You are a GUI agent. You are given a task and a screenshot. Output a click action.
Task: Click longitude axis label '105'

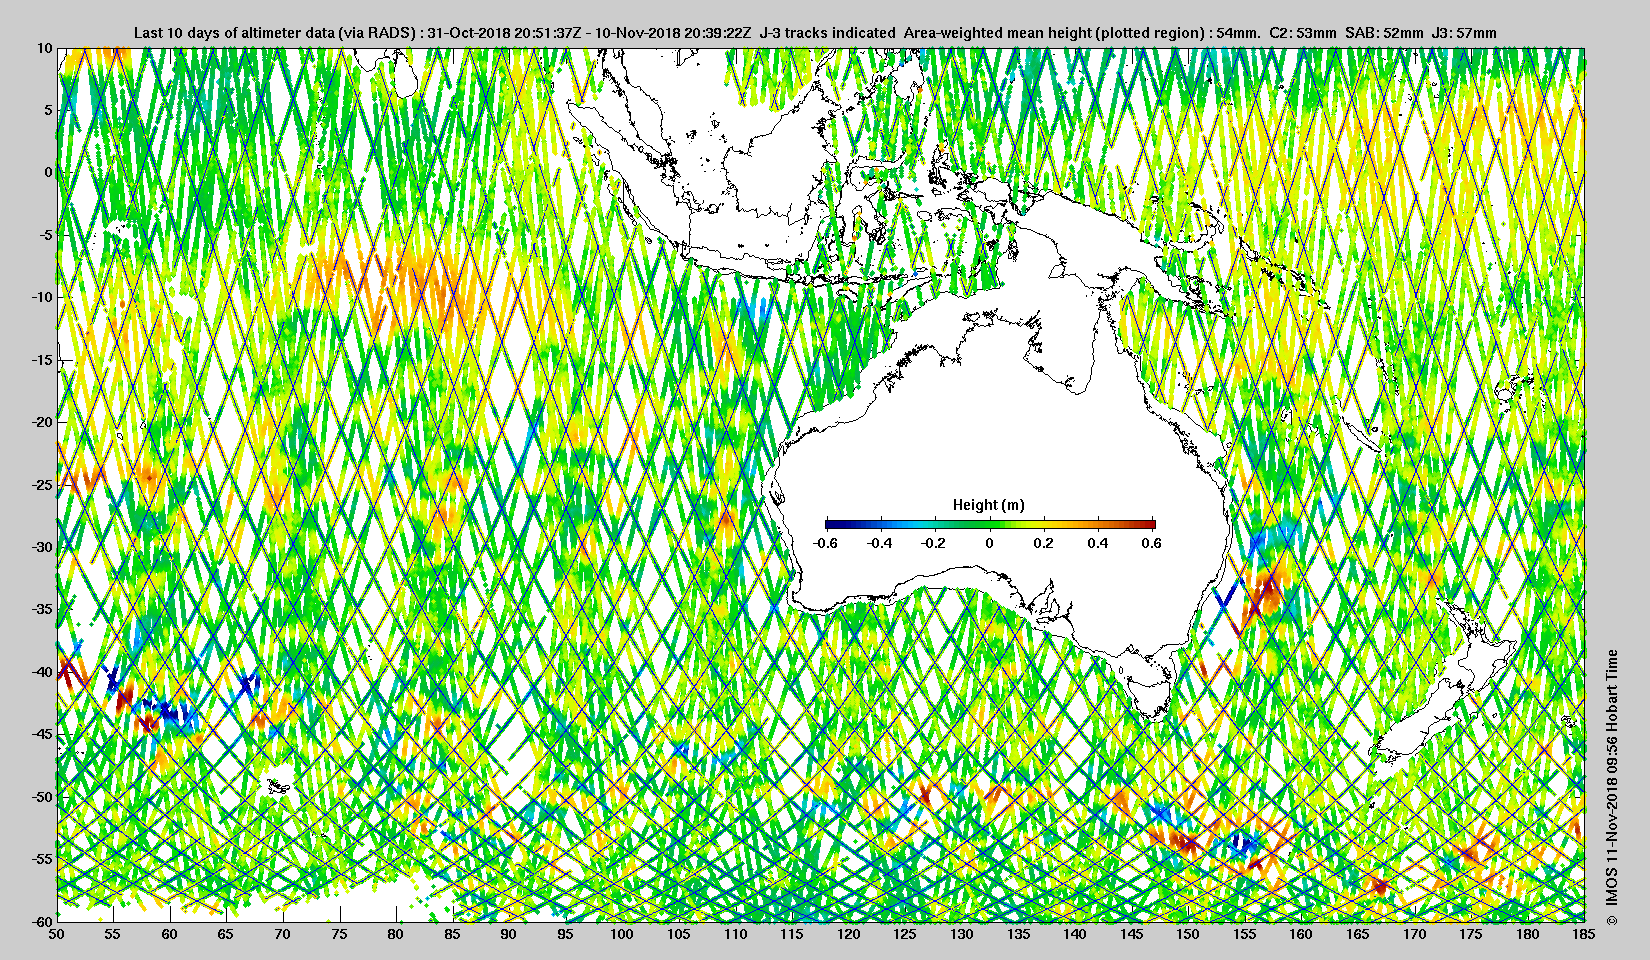click(679, 934)
